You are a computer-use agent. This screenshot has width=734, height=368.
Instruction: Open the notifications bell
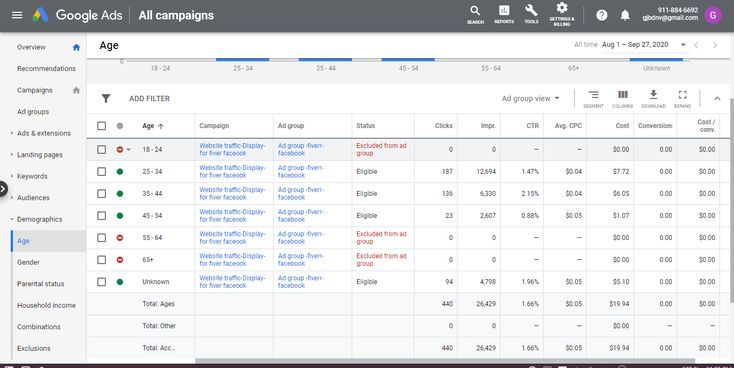tap(625, 15)
